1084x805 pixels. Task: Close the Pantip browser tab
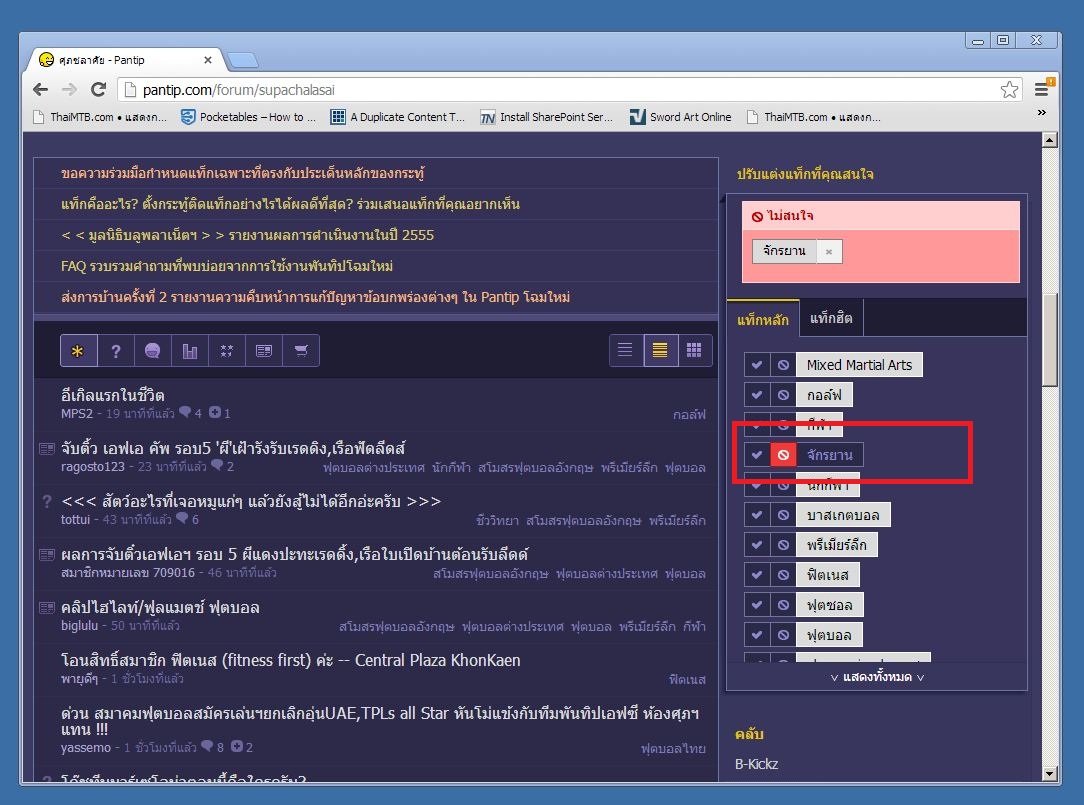tap(207, 60)
